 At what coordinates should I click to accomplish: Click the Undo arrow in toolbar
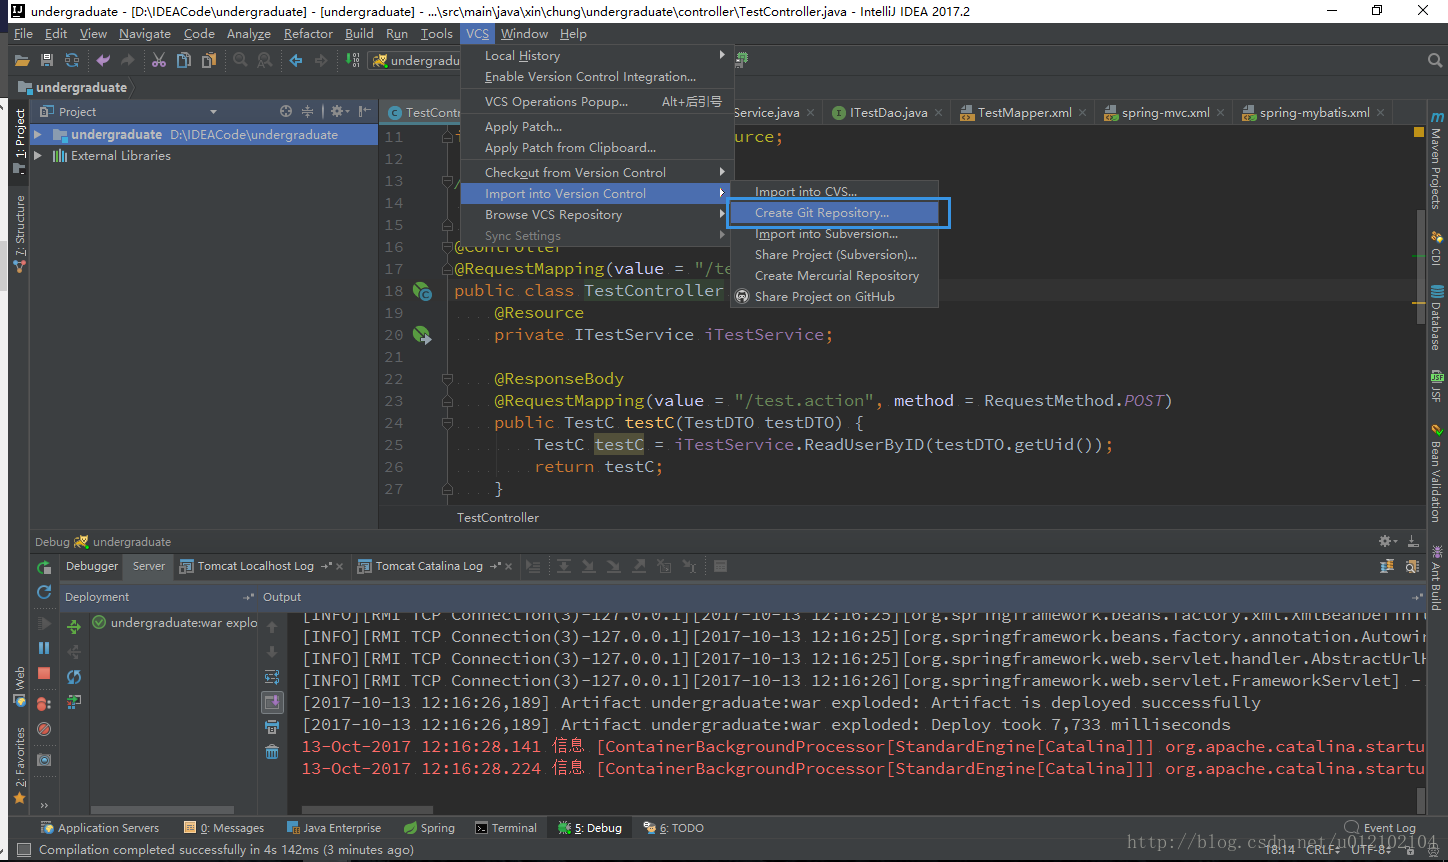(103, 61)
